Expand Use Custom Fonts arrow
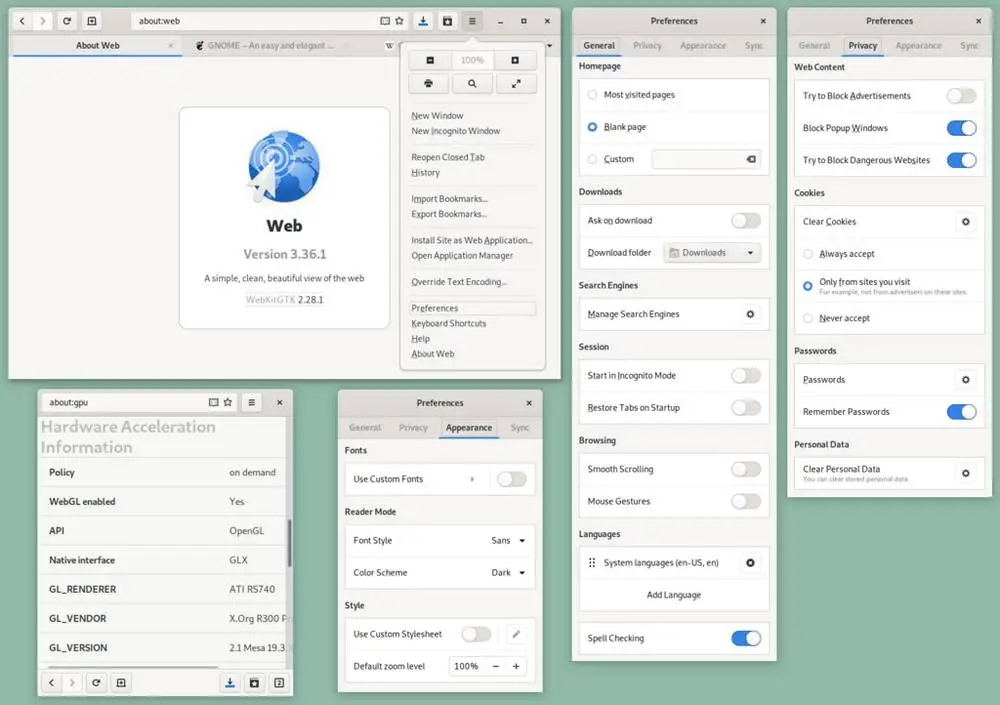This screenshot has height=705, width=1000. 472,479
